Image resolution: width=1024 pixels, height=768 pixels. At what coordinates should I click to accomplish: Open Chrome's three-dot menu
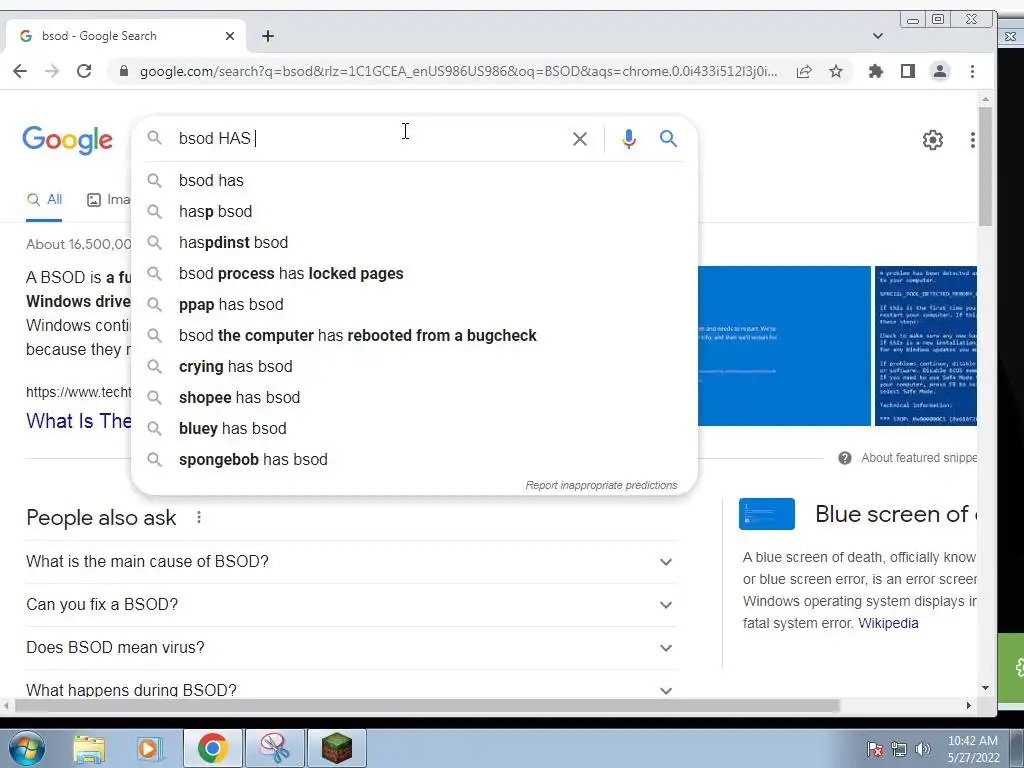pyautogui.click(x=972, y=71)
